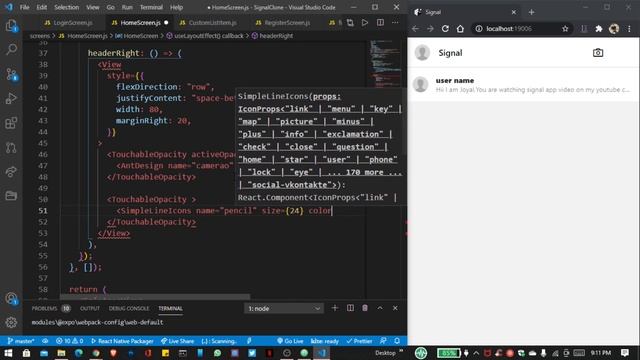
Task: Bookmark this page with star icon
Action: coord(565,29)
